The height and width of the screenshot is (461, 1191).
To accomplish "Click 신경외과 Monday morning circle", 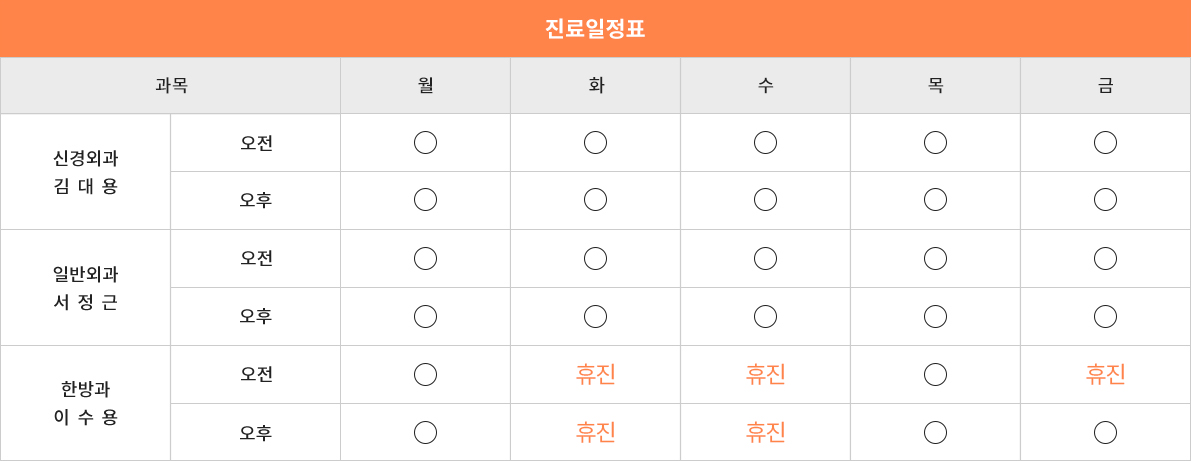I will click(425, 143).
